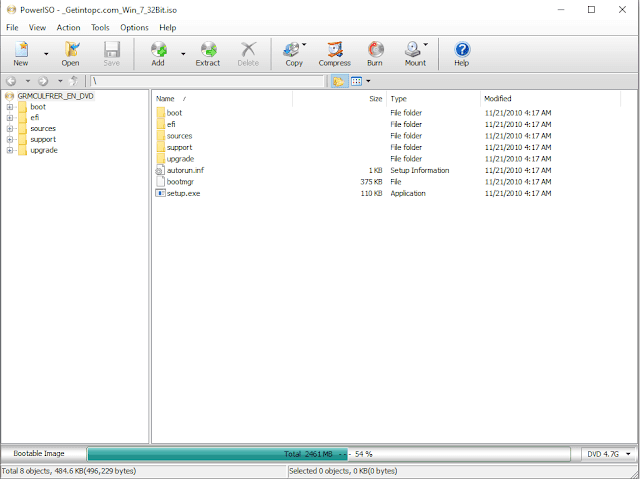Open the dropdown arrow beside Add
Viewport: 640px width, 479px height.
pyautogui.click(x=183, y=54)
